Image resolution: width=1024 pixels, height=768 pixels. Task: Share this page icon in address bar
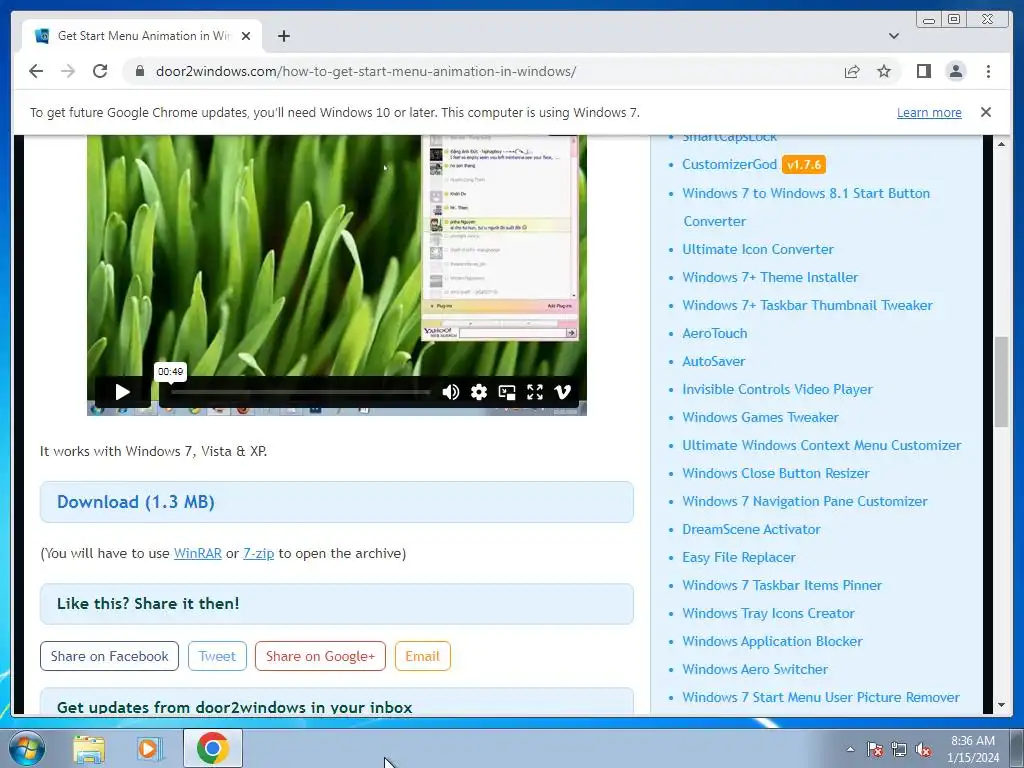[x=852, y=71]
